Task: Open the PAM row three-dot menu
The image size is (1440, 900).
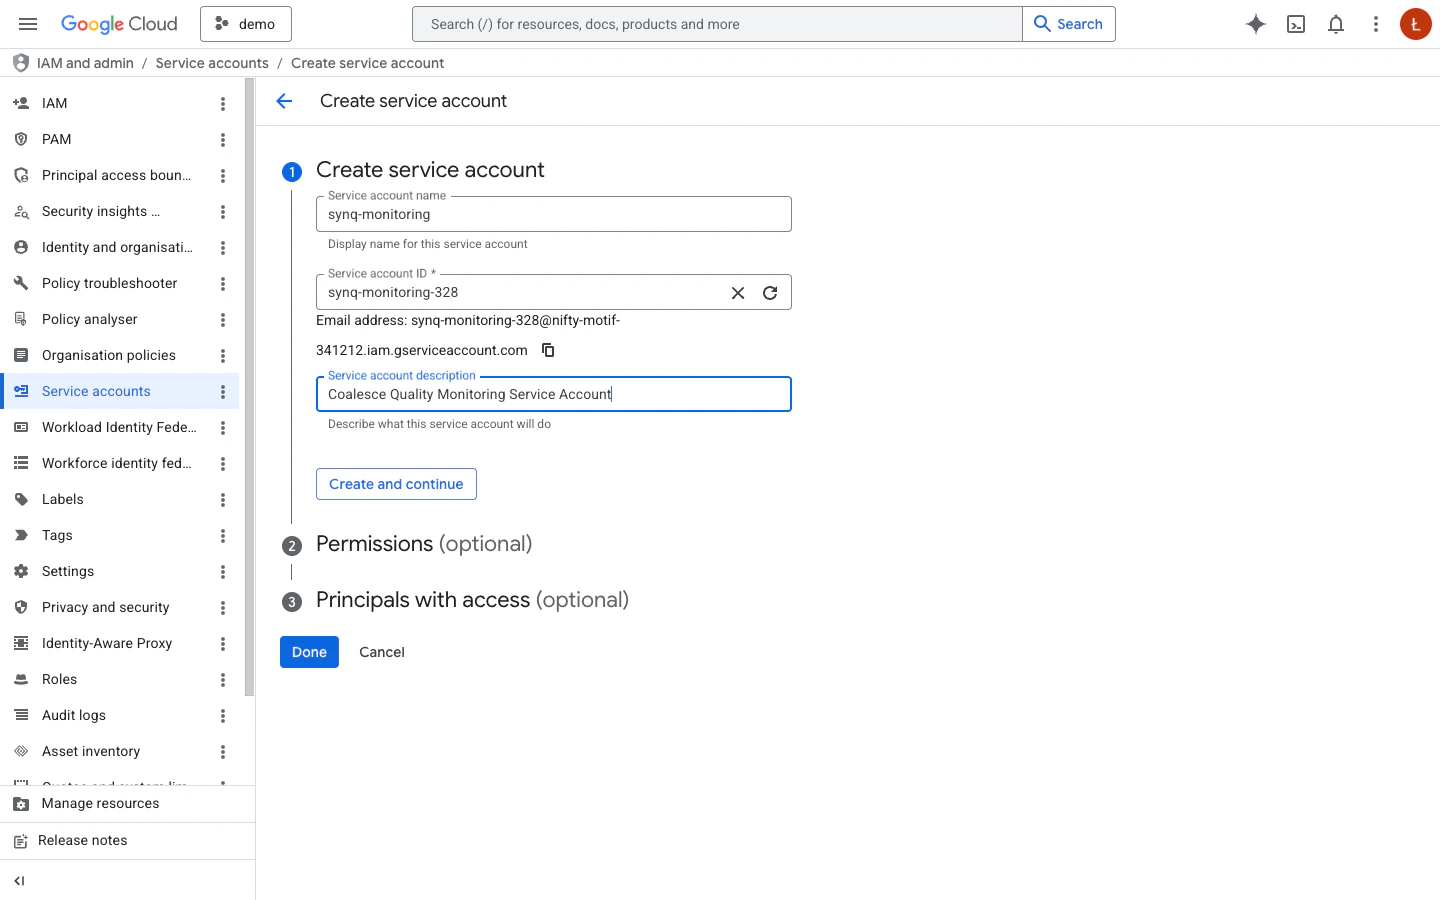Action: (223, 139)
